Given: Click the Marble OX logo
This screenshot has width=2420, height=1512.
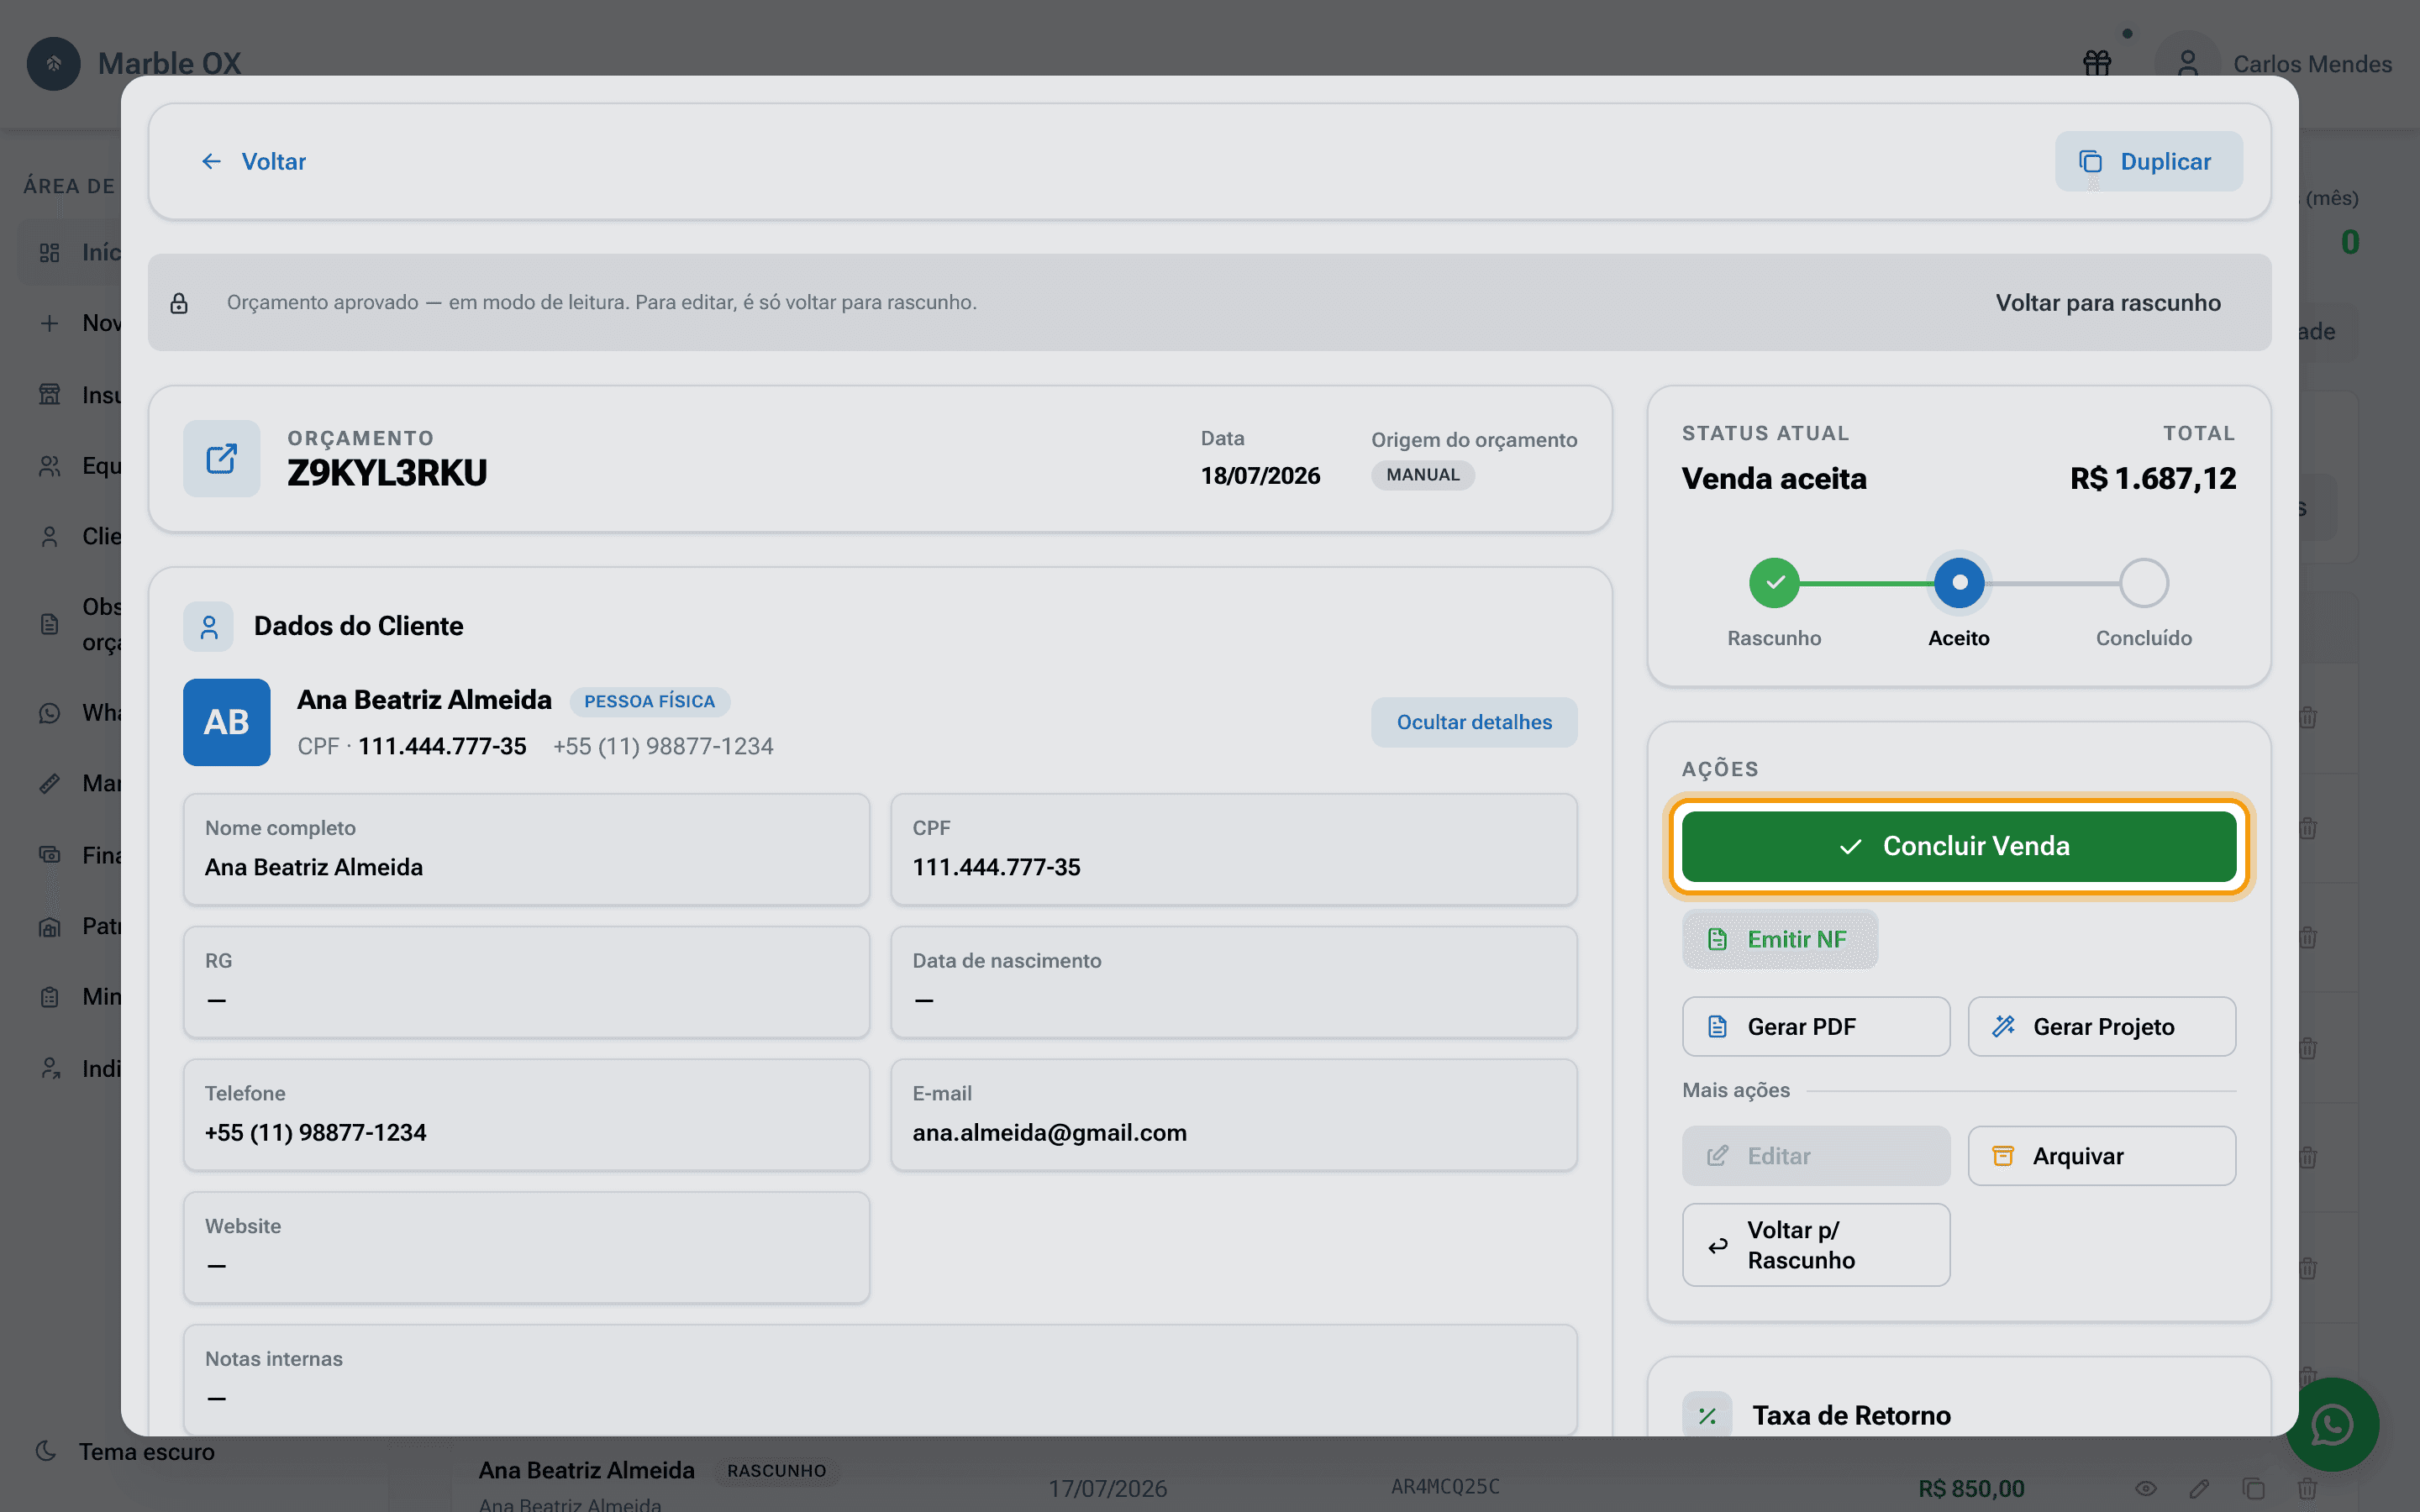Looking at the screenshot, I should pos(54,63).
